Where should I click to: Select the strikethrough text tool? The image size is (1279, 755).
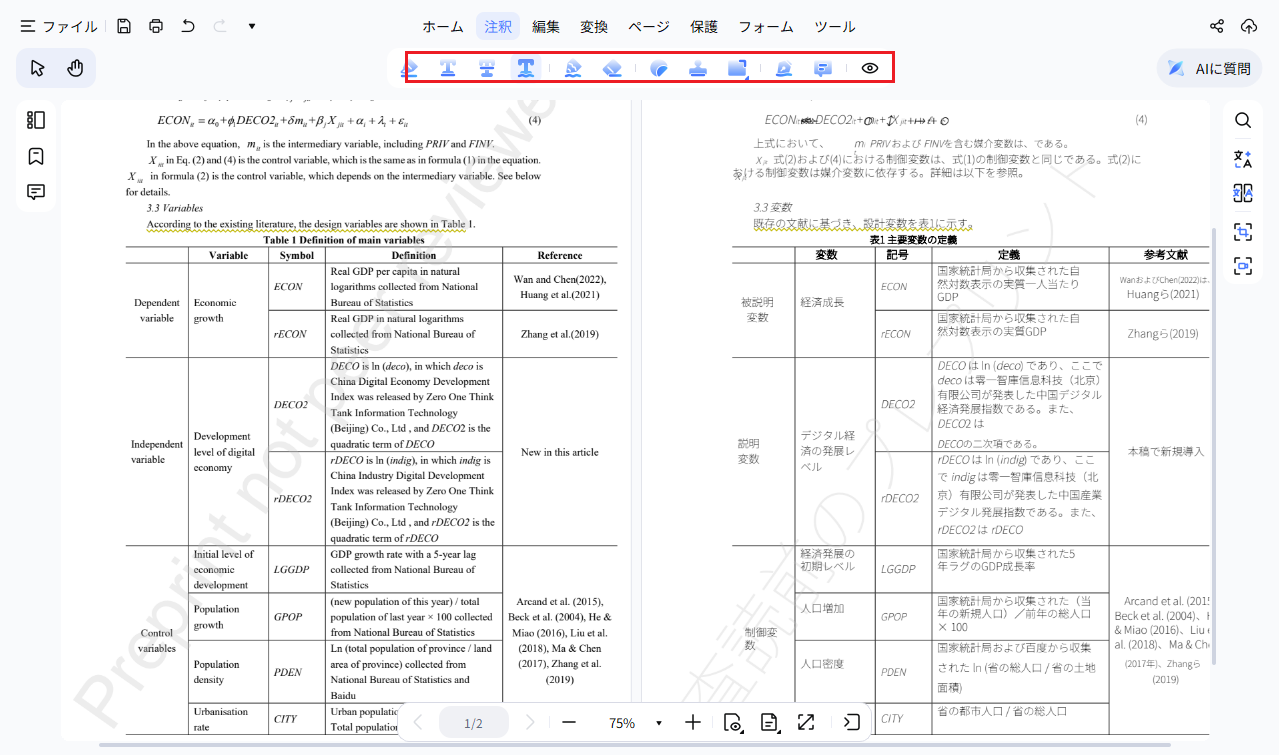[487, 68]
